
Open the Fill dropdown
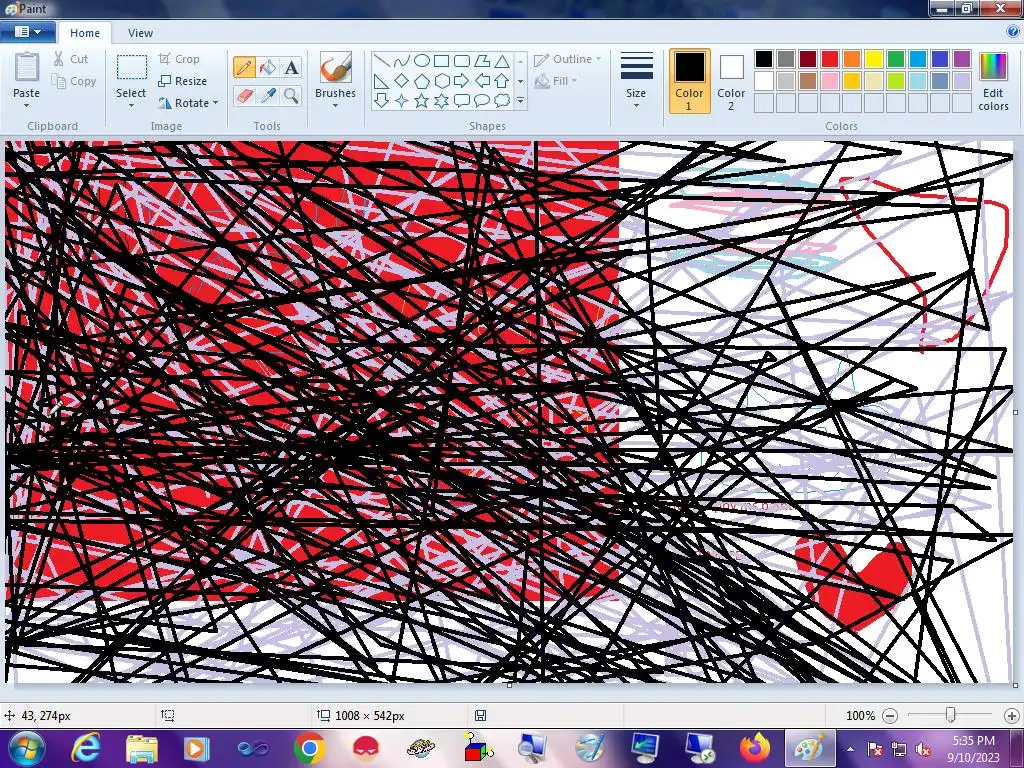[556, 81]
